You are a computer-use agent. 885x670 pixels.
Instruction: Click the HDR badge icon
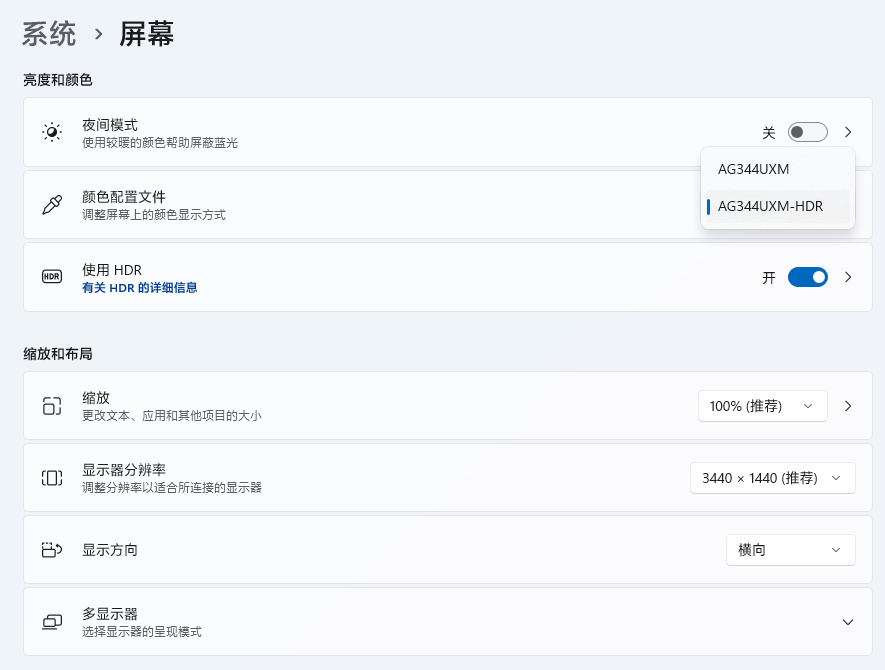pos(52,277)
